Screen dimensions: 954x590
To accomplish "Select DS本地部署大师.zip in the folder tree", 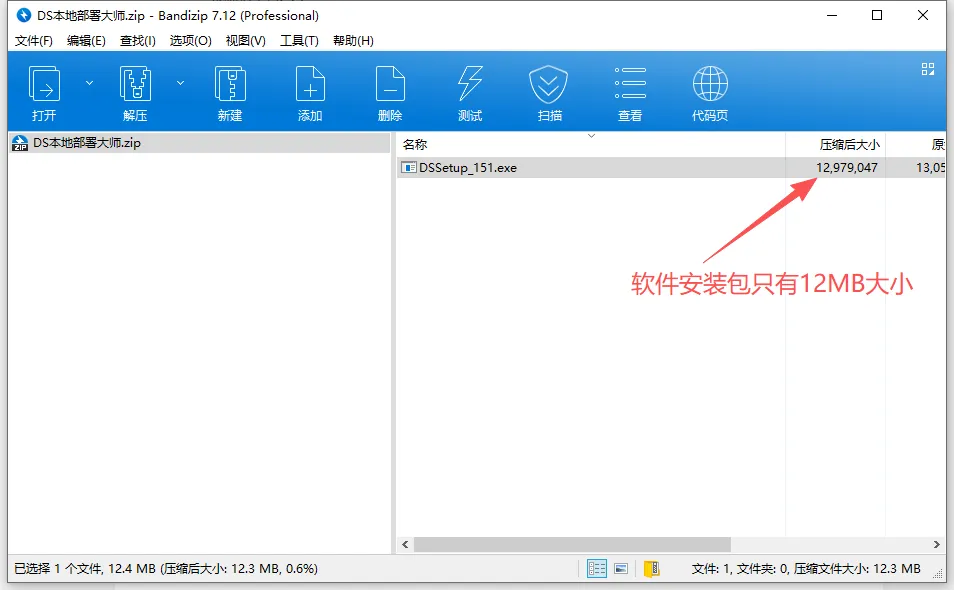I will coord(200,143).
